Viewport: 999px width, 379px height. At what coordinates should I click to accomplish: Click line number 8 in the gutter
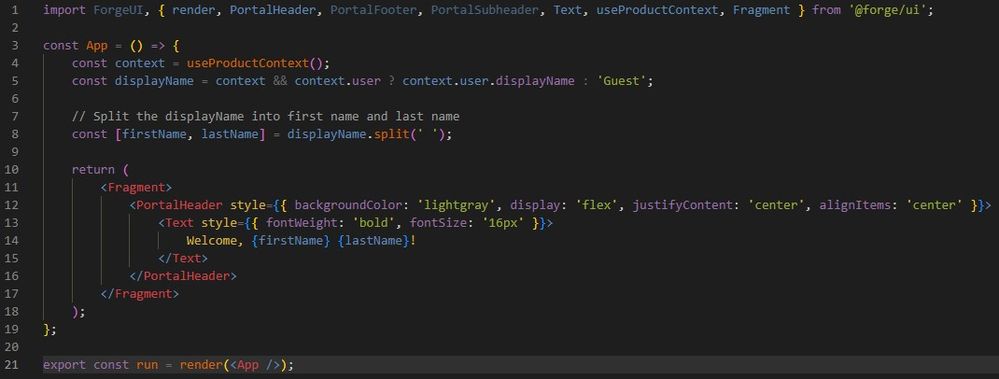(15, 134)
